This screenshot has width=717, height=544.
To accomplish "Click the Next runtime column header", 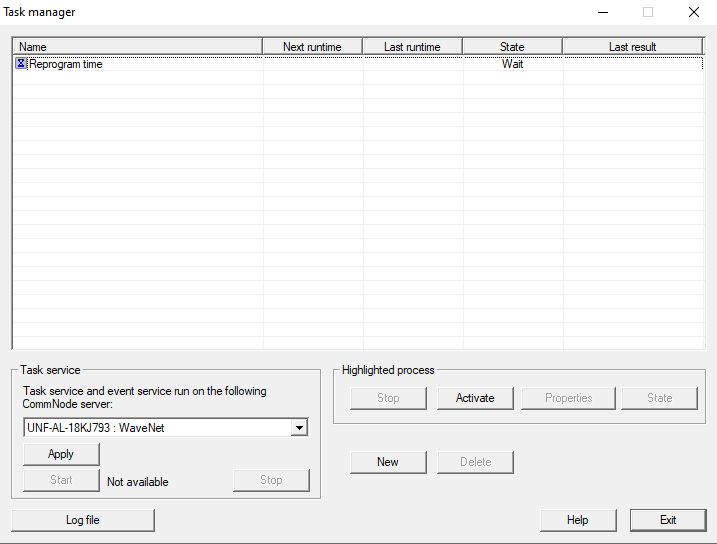I will 312,47.
